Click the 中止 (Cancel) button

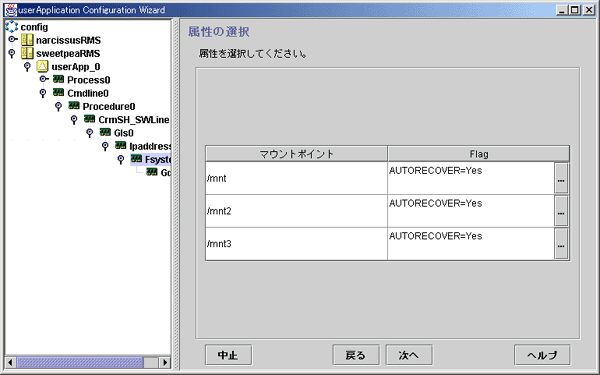click(228, 355)
